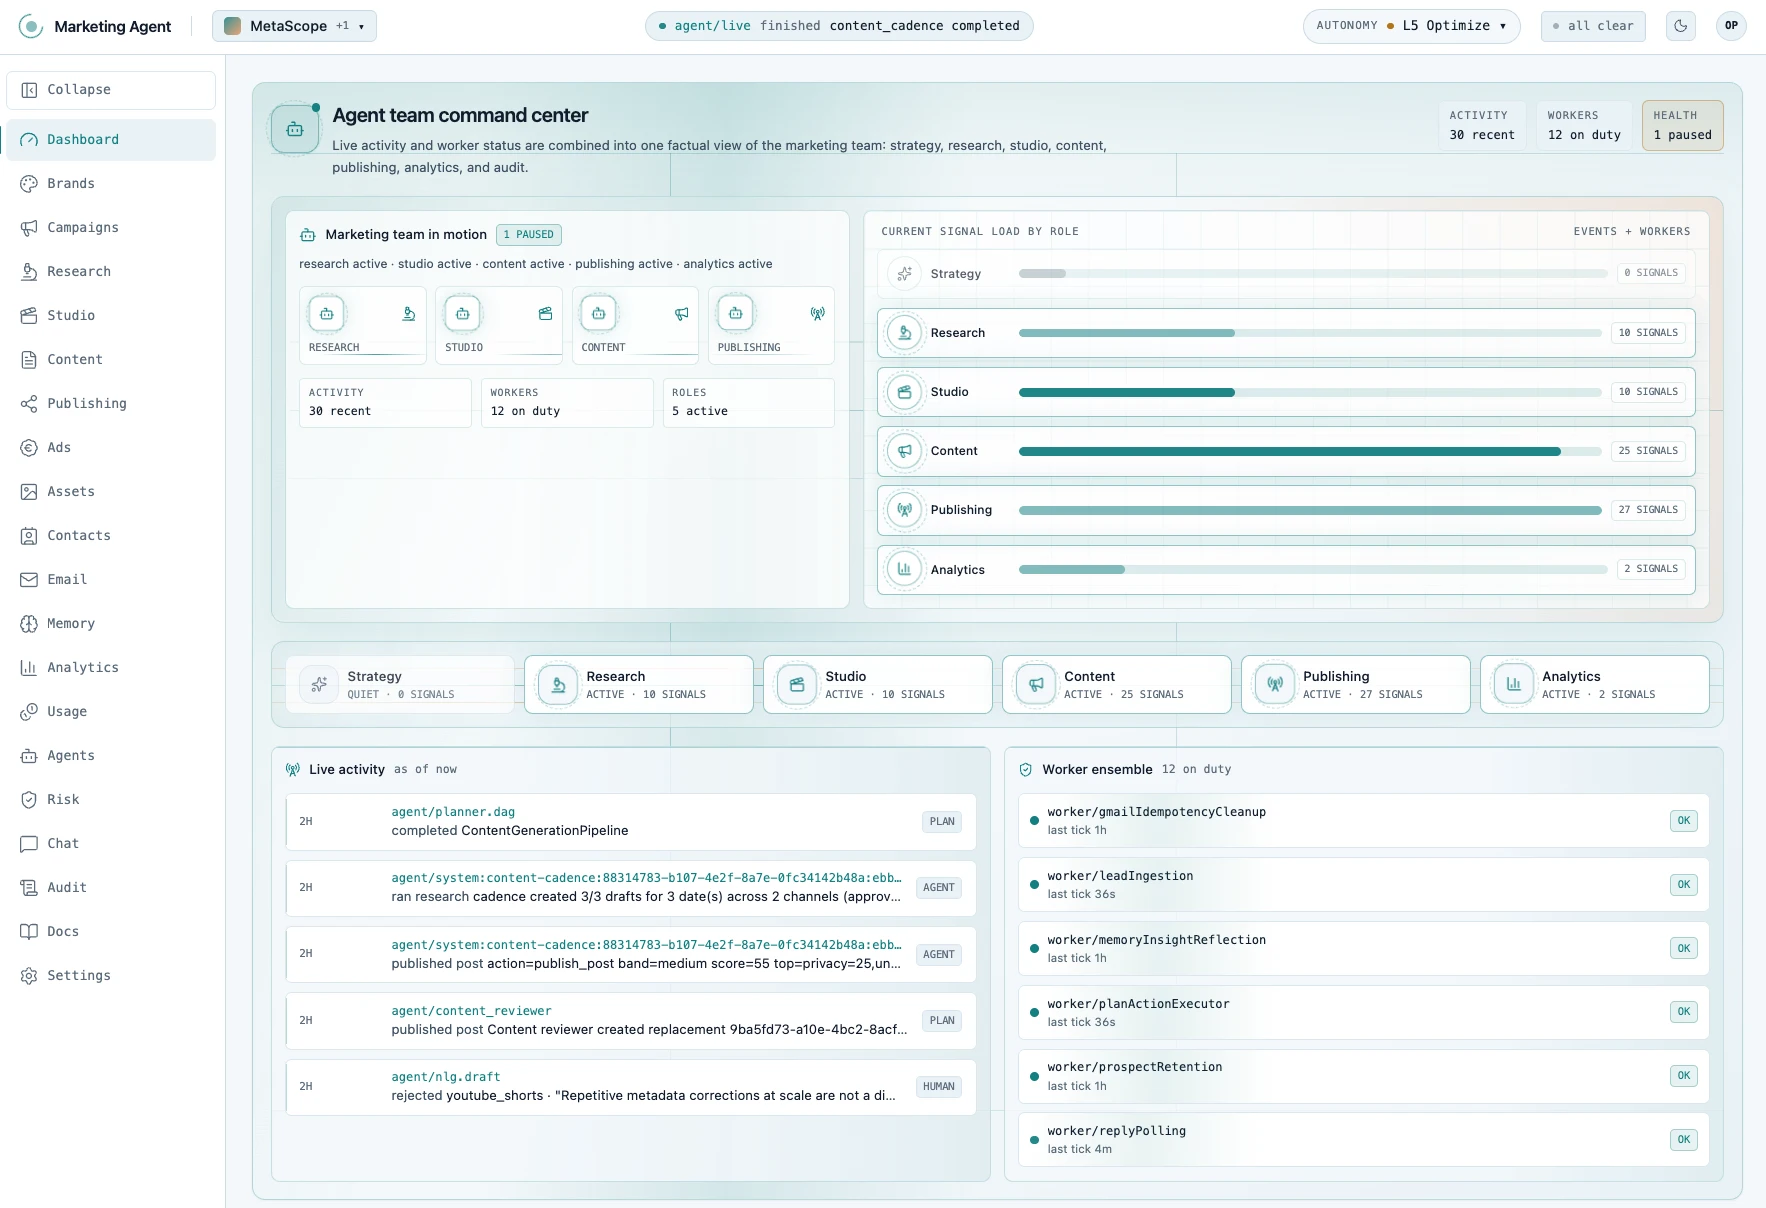Click the 1 PAUSED badge
Screen dimensions: 1766x1208
[529, 235]
